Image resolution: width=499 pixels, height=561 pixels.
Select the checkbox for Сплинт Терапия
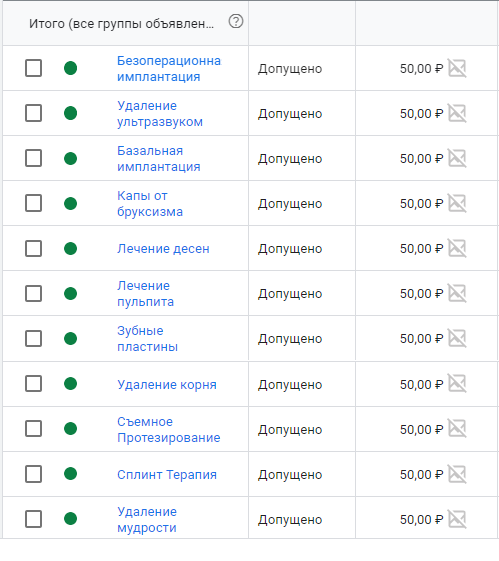click(33, 474)
